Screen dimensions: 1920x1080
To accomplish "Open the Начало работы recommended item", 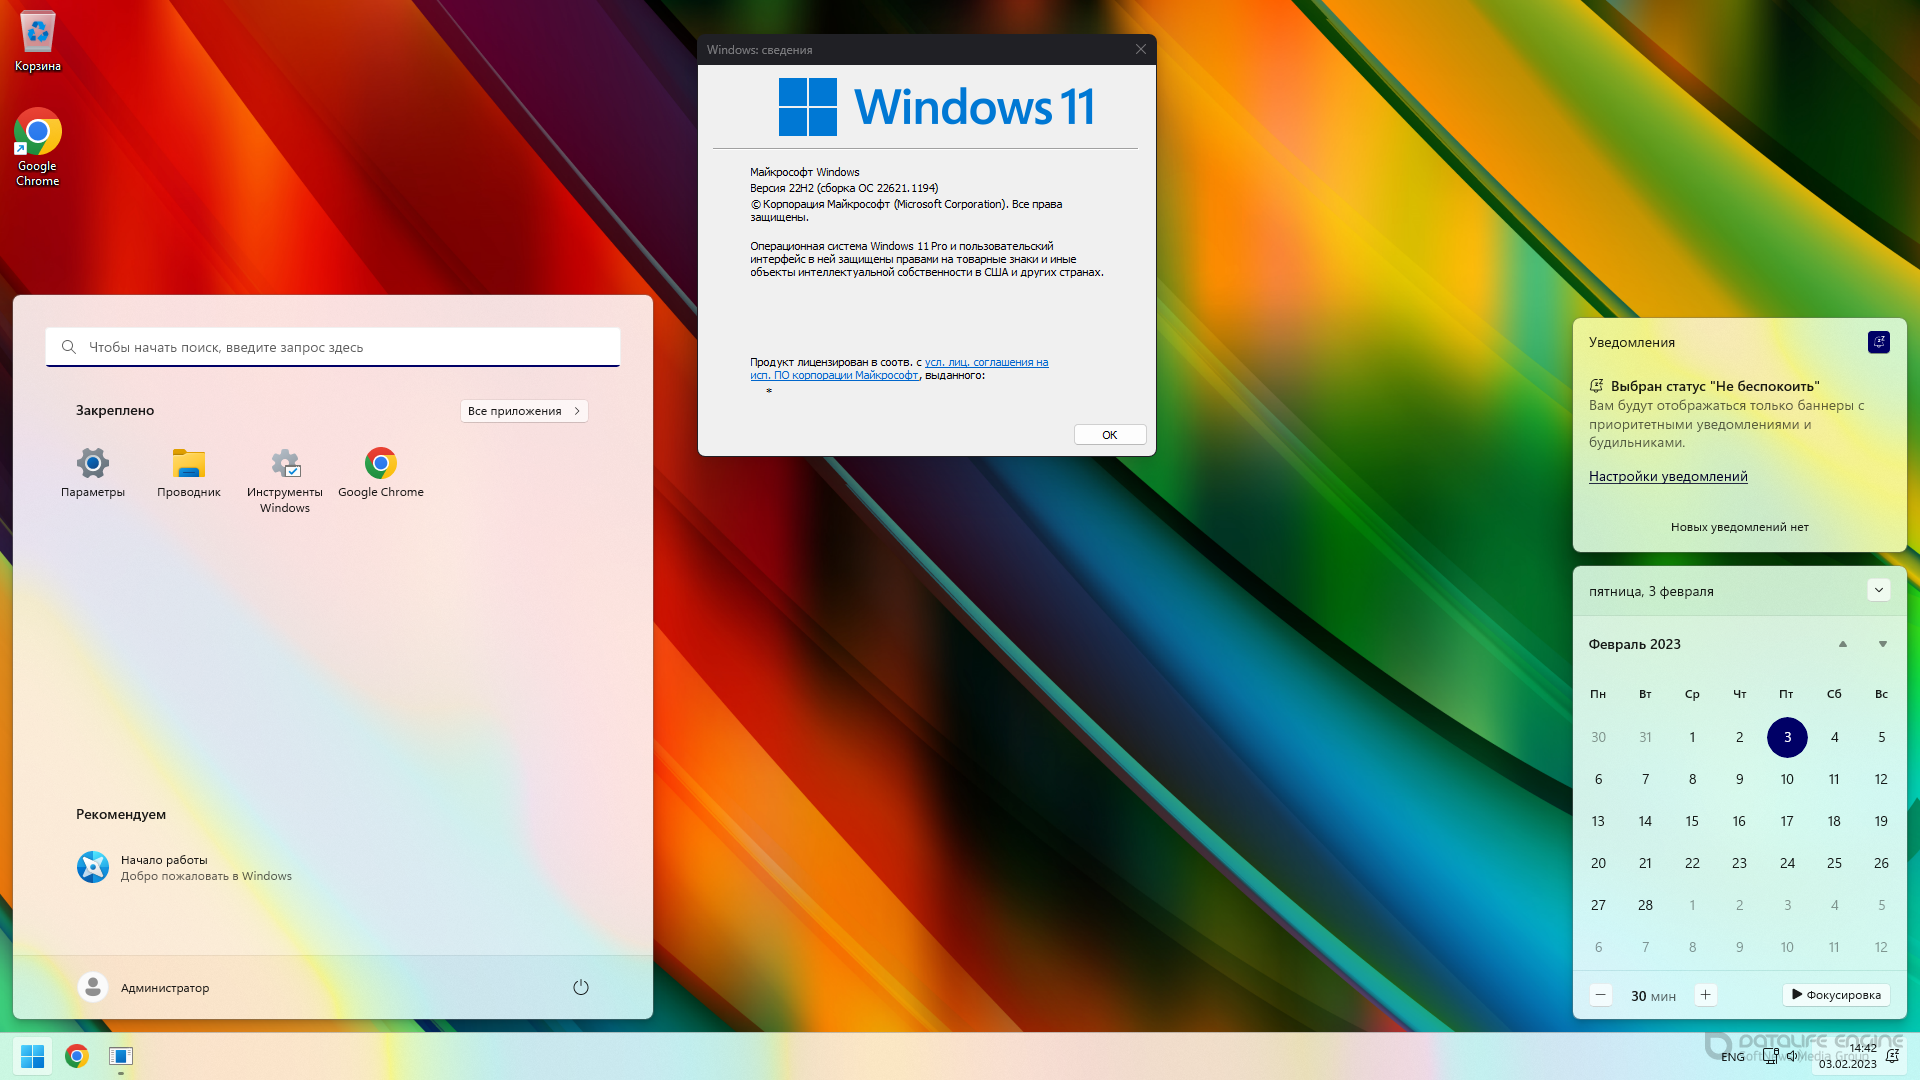I will 185,867.
